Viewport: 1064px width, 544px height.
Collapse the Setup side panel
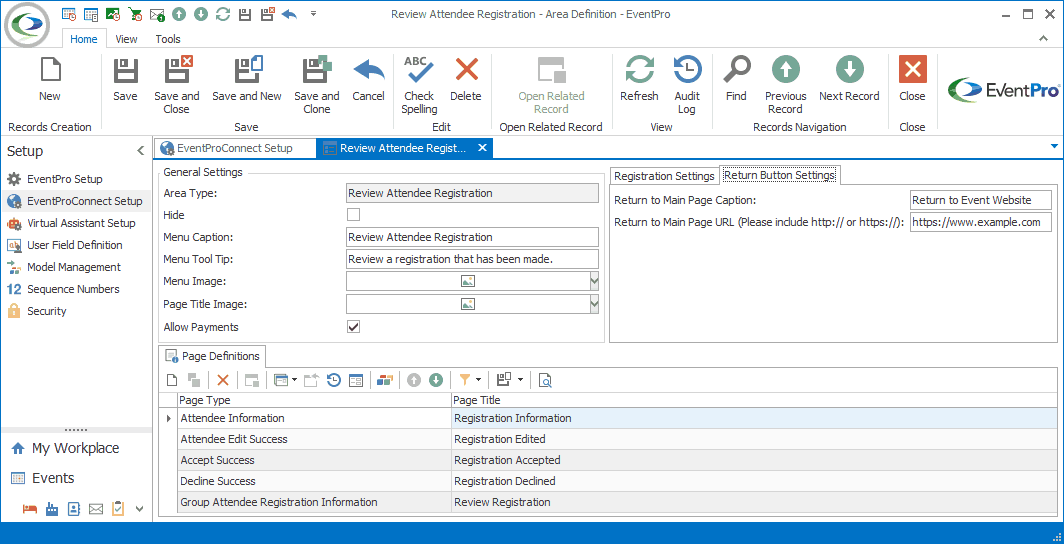point(140,151)
